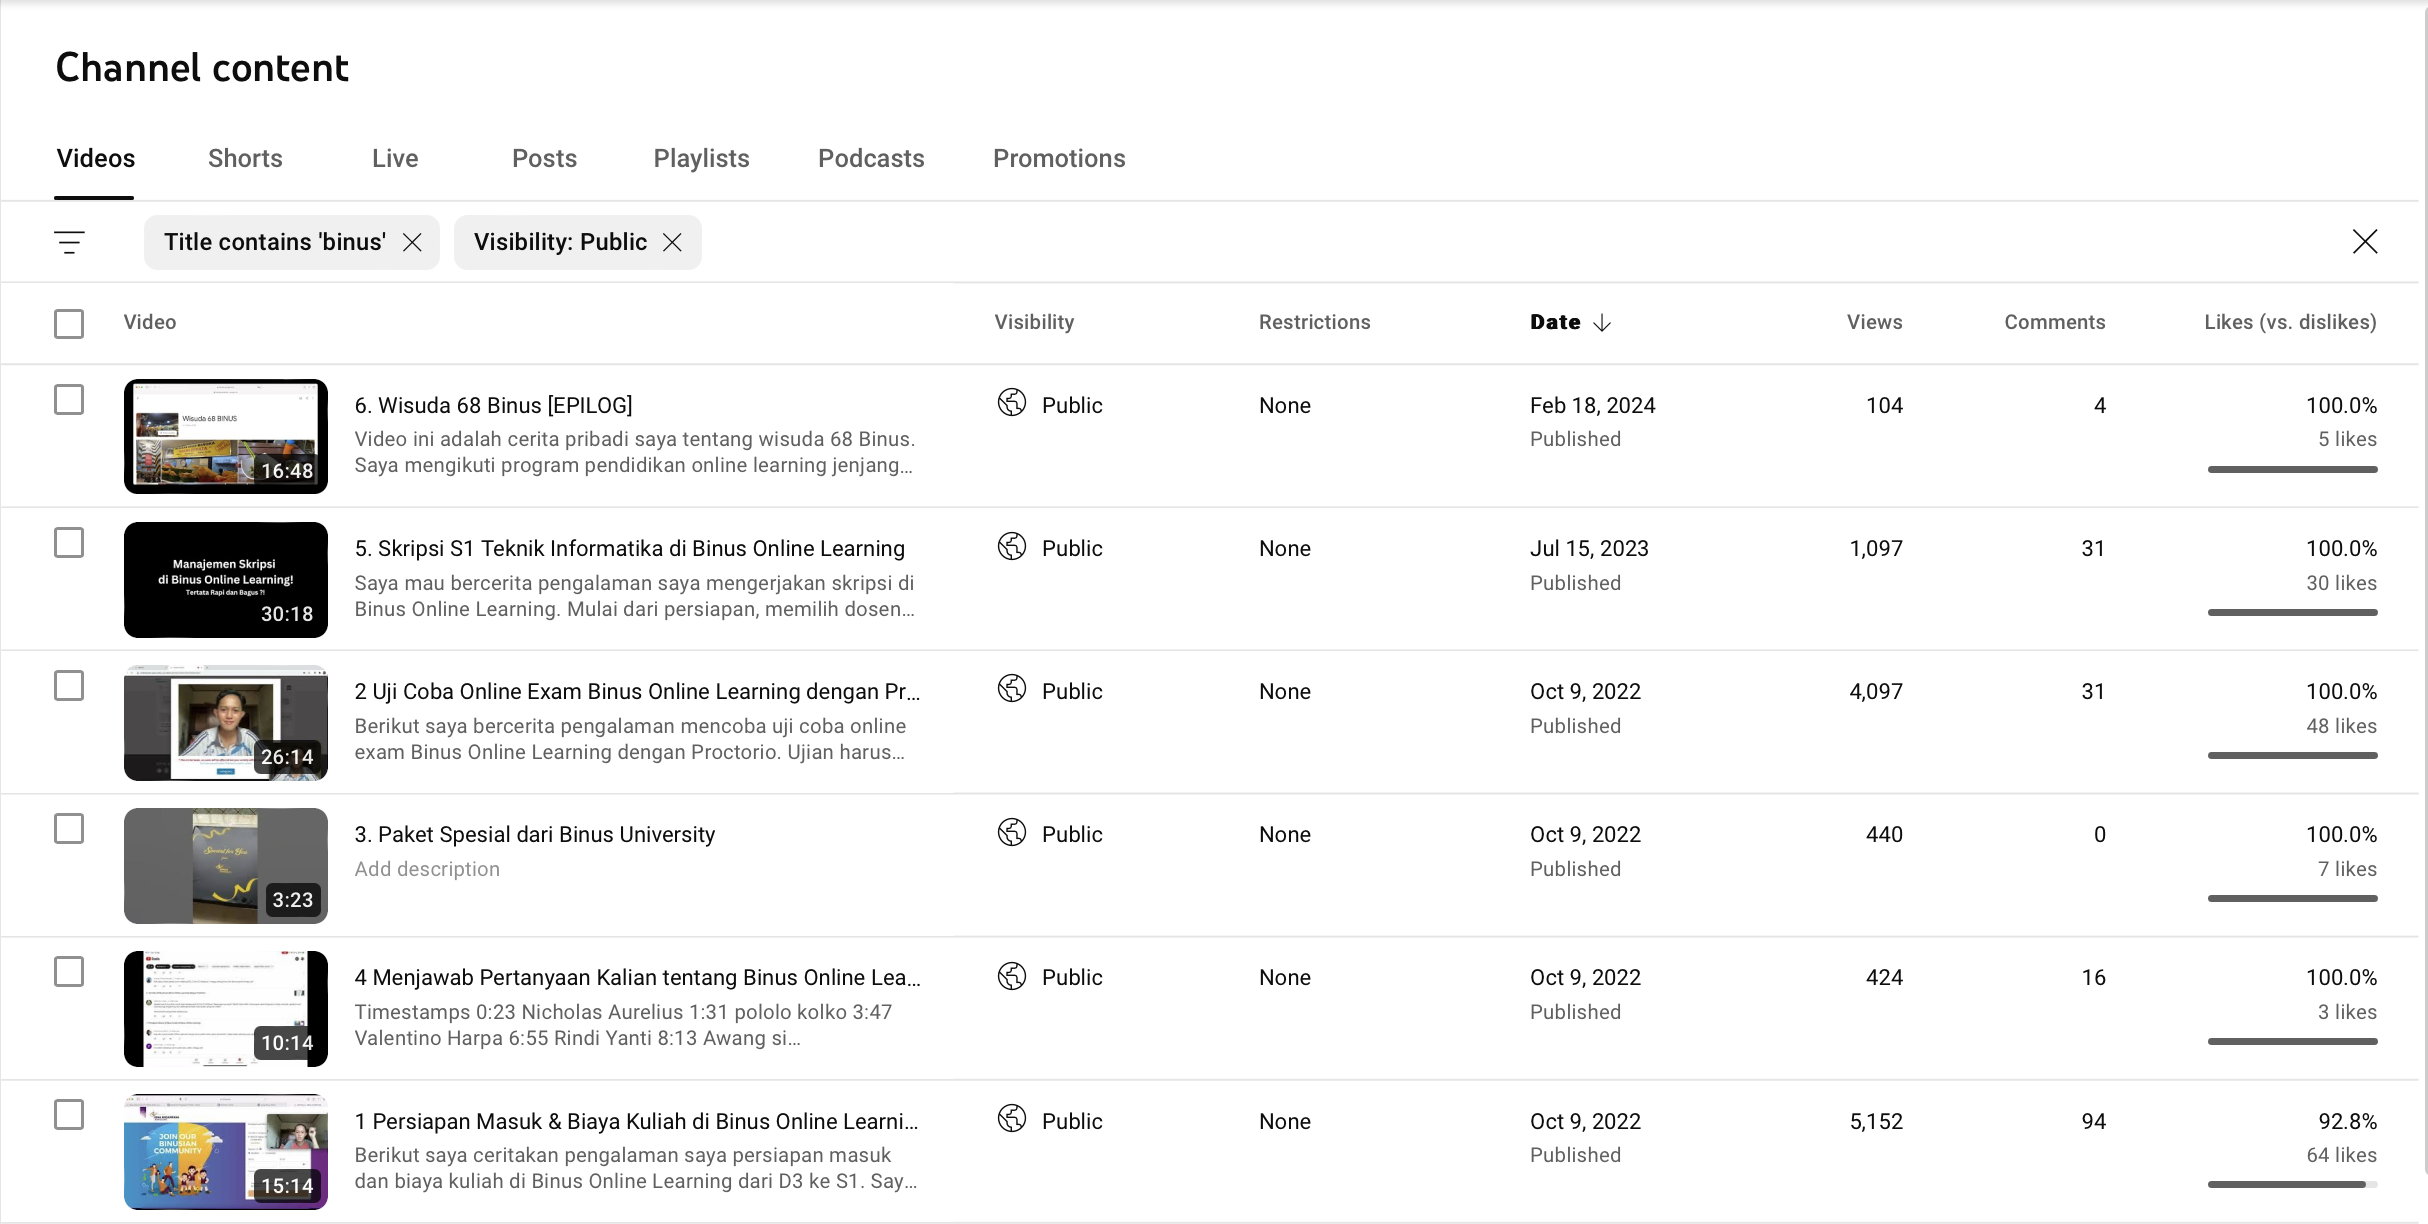
Task: Switch to the Playlists tab
Action: [x=701, y=158]
